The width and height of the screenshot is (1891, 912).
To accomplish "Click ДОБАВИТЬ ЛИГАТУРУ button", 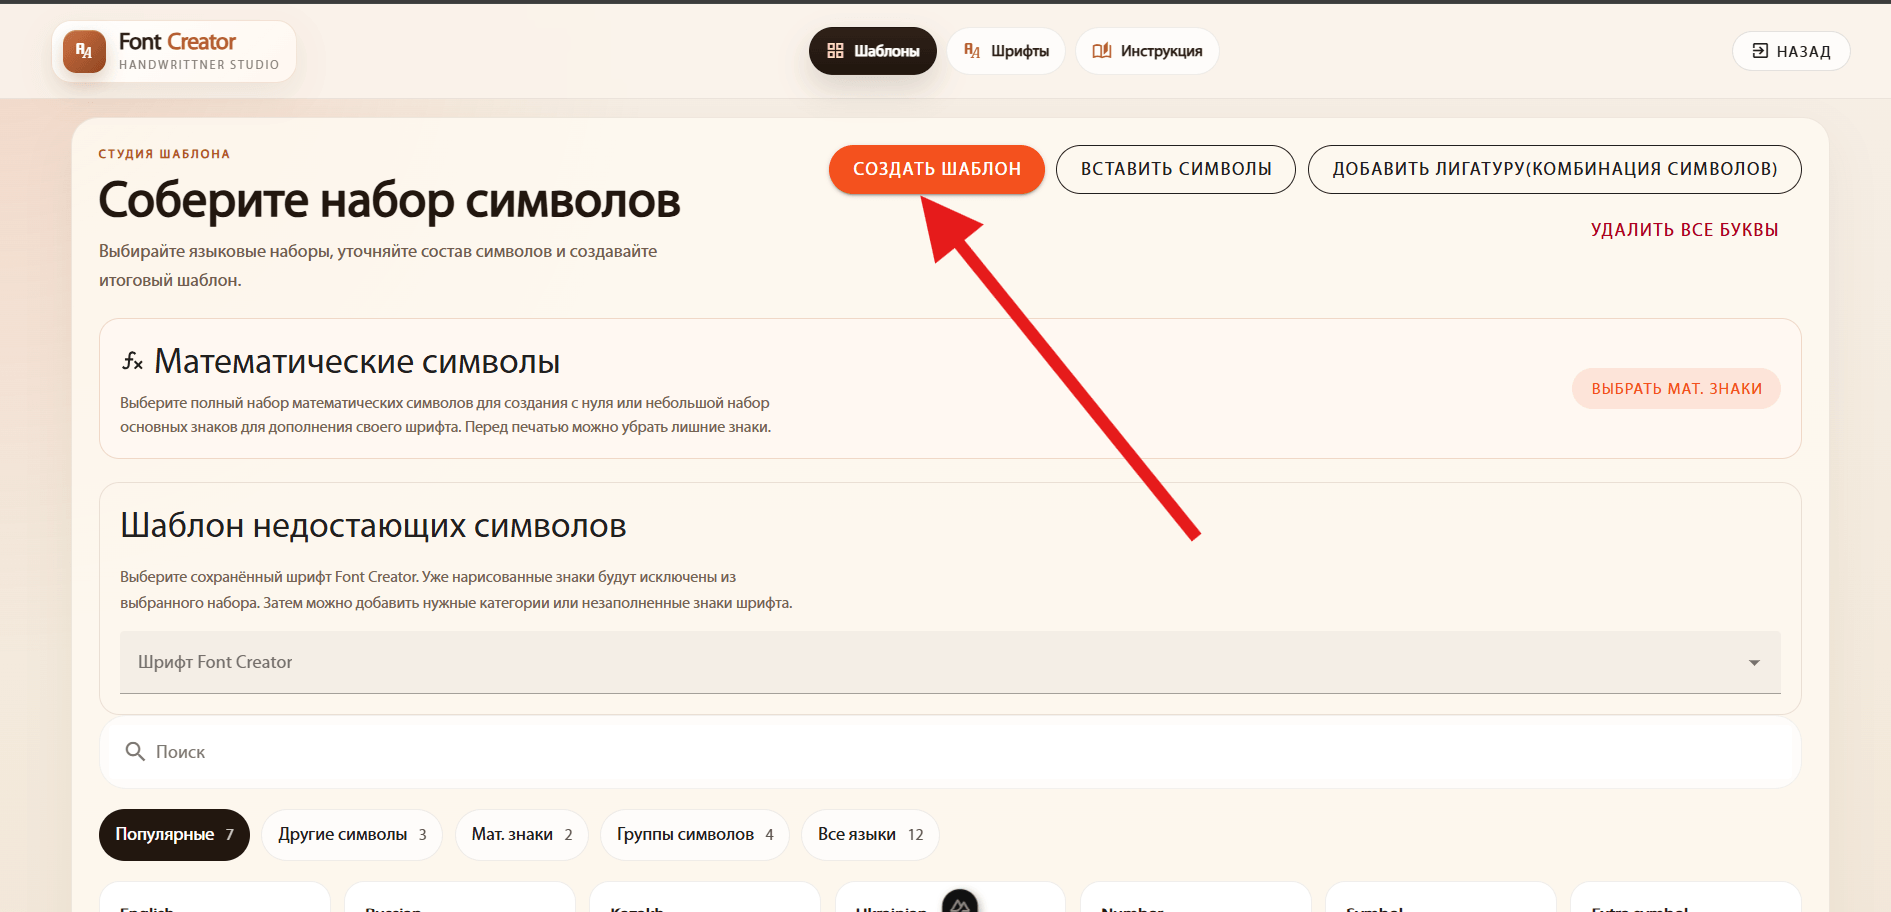I will pos(1555,169).
